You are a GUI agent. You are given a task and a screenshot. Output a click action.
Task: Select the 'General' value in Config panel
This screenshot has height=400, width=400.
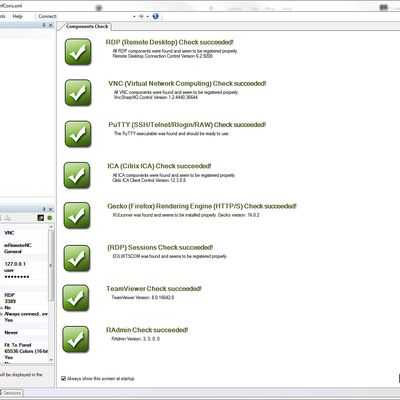pos(13,251)
